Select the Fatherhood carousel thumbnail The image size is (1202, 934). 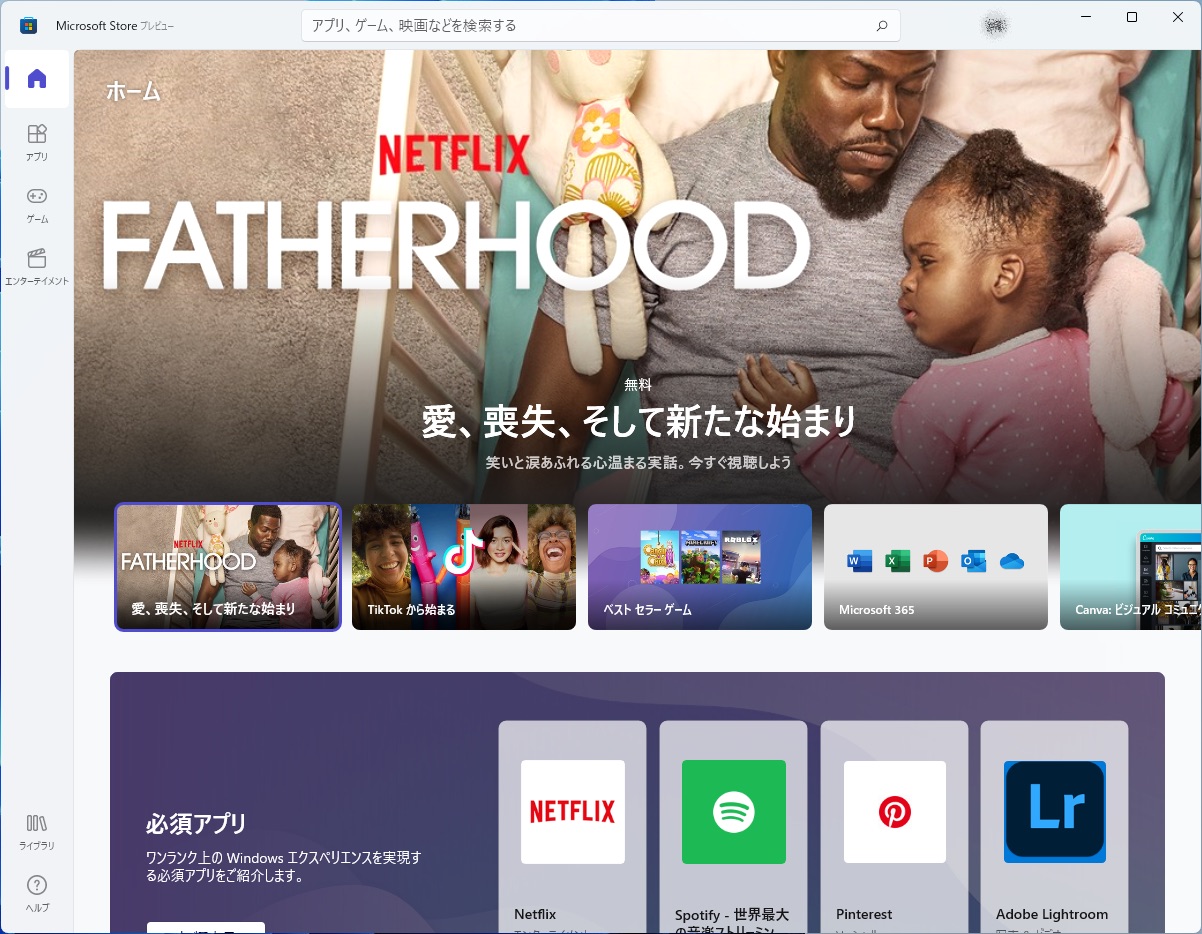(x=228, y=567)
